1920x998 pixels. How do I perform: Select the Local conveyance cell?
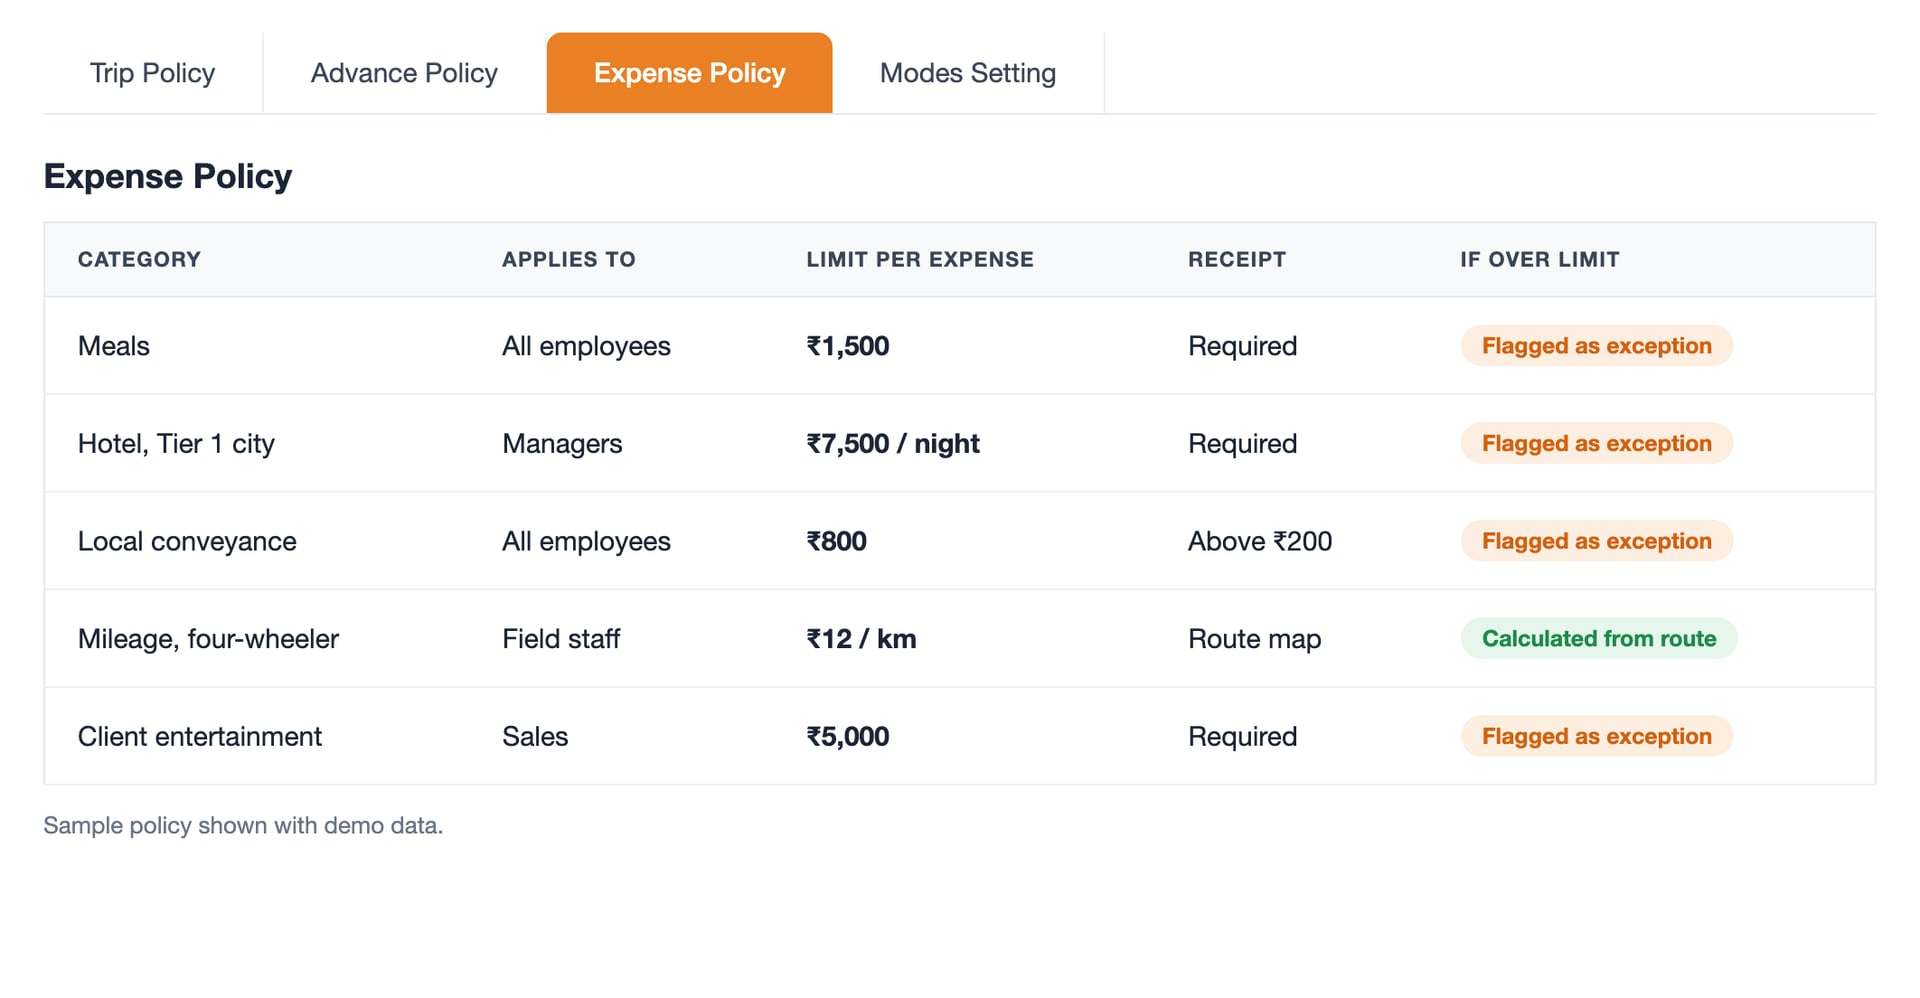[x=187, y=541]
